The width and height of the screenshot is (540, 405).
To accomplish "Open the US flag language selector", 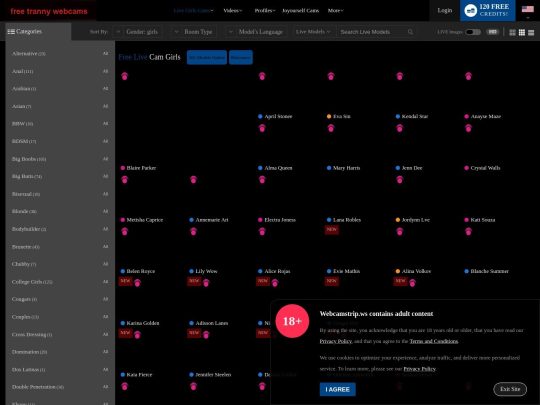I will 528,9.
